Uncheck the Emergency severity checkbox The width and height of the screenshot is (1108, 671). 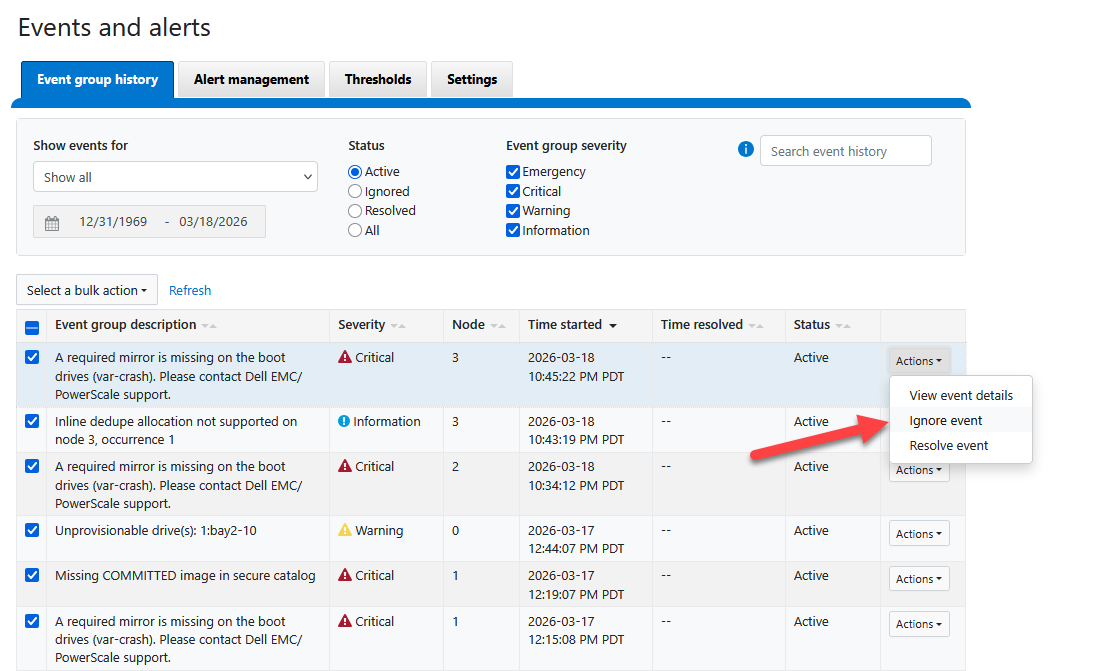513,172
